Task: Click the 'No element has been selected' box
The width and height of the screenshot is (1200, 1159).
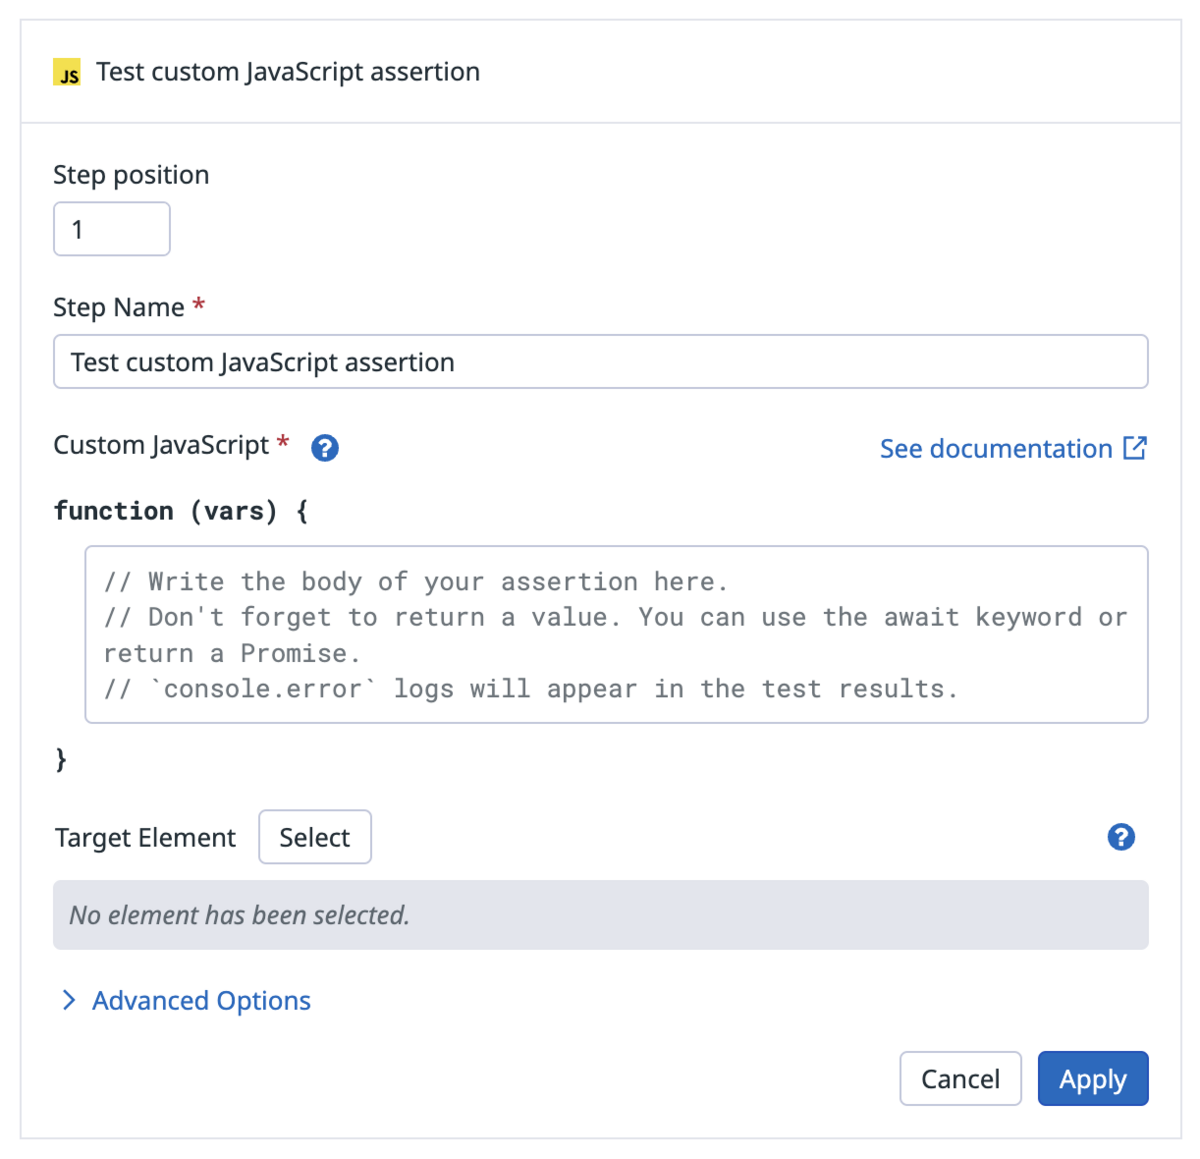Action: pyautogui.click(x=600, y=915)
